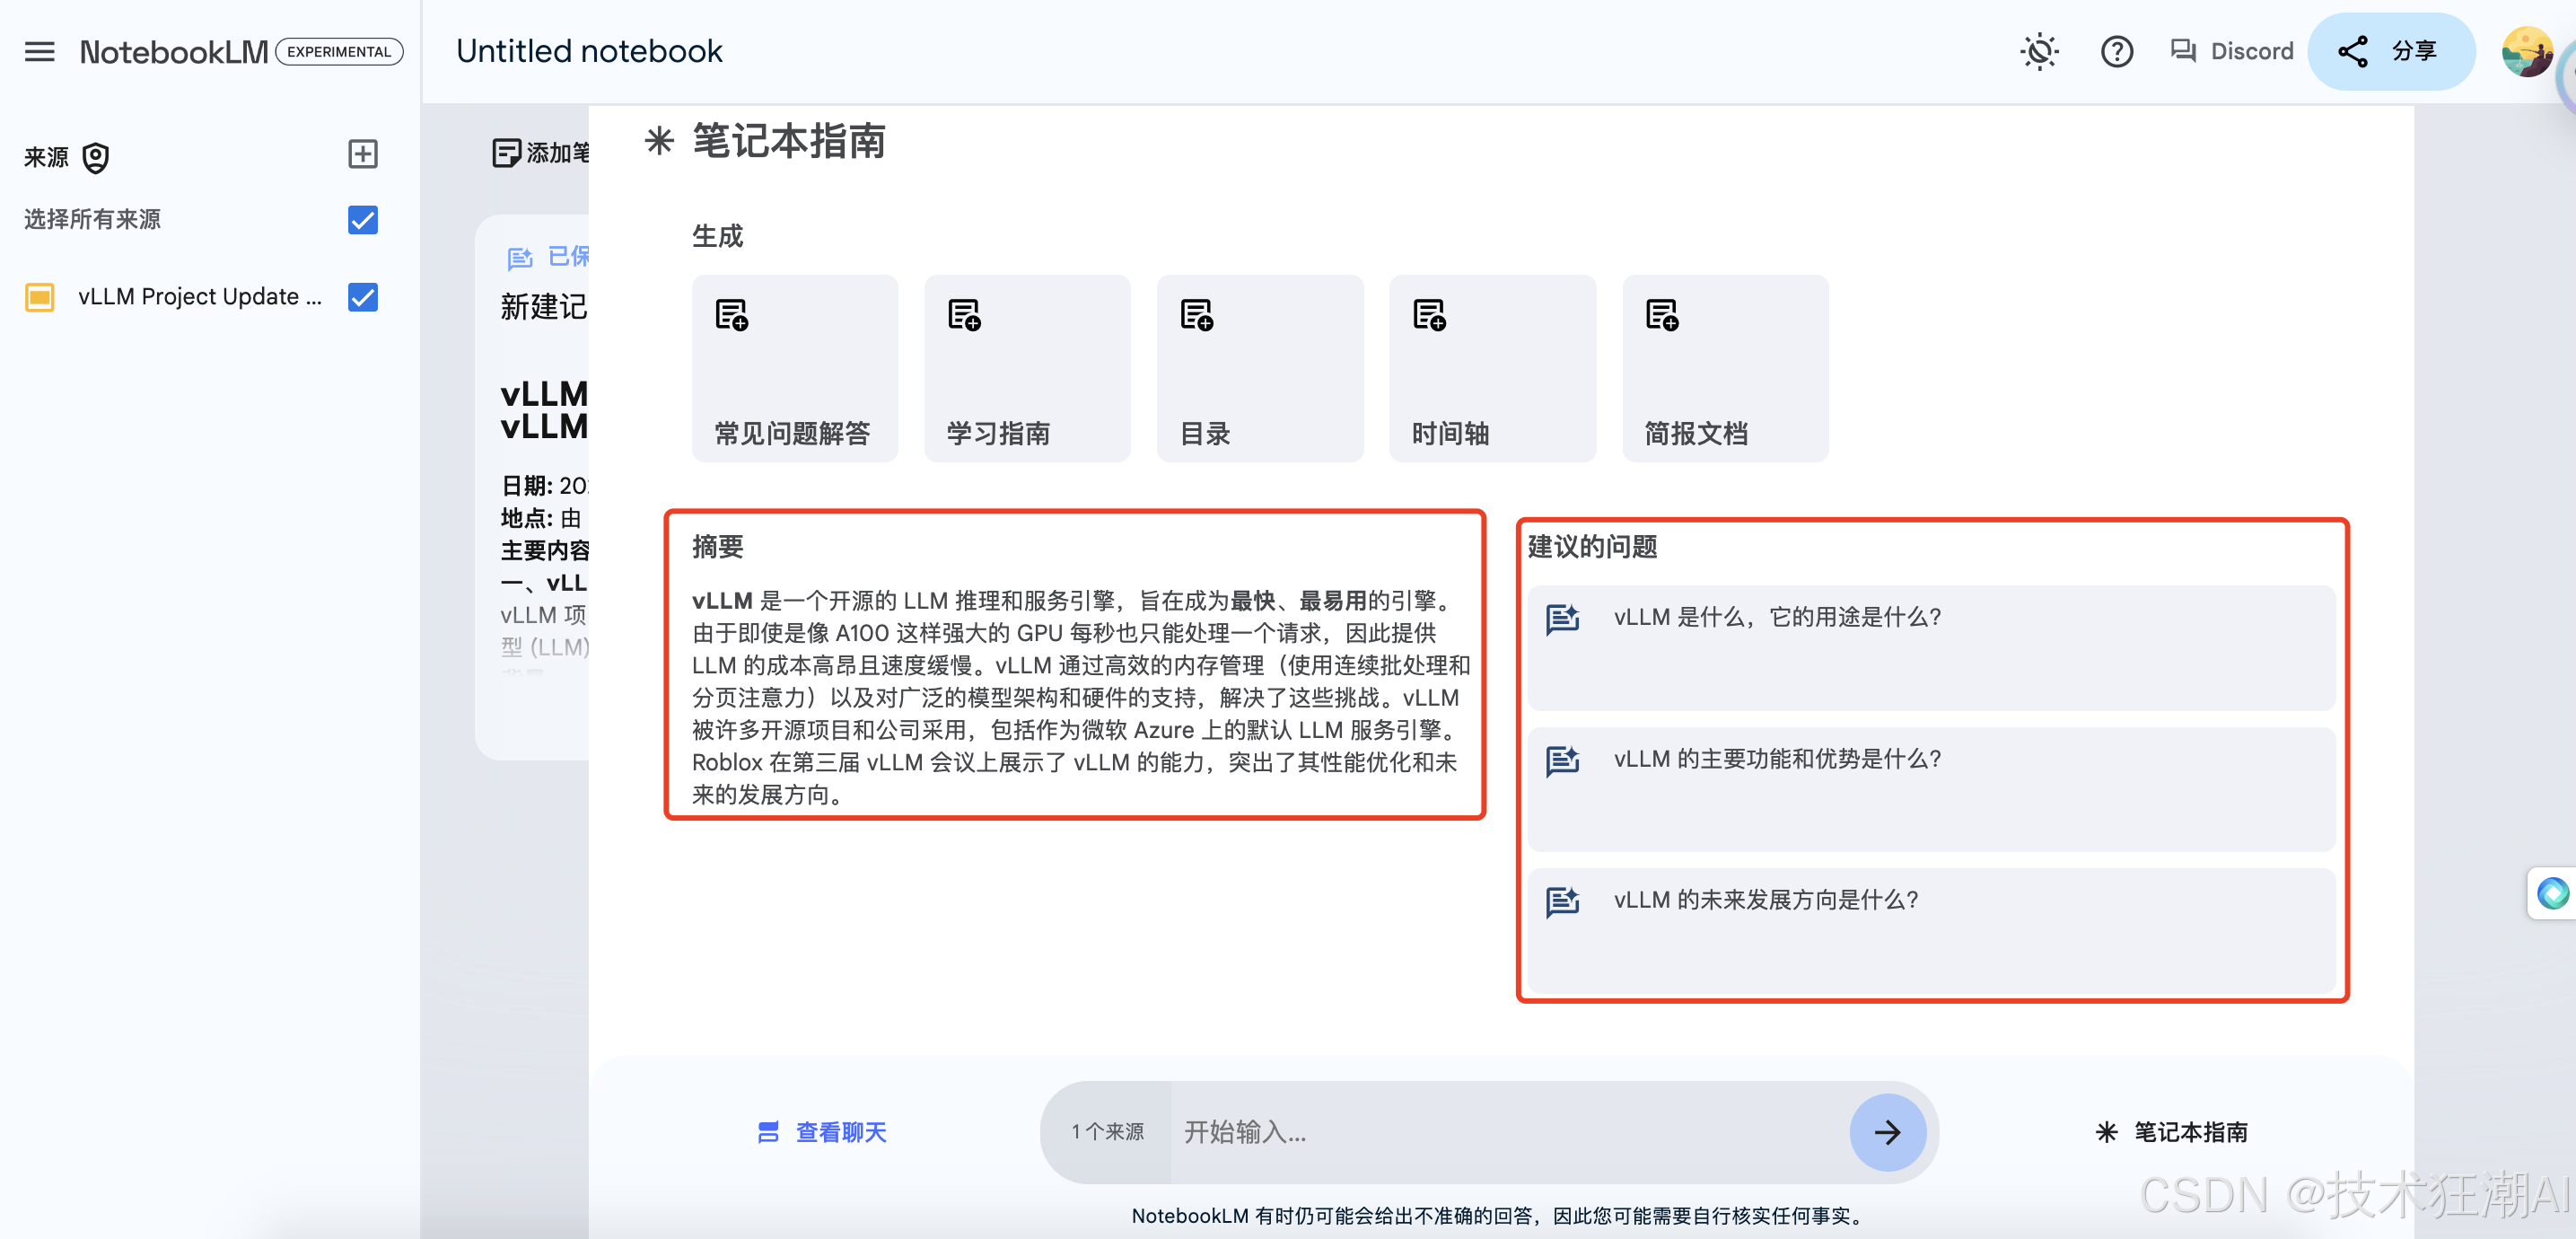This screenshot has width=2576, height=1239.
Task: Open the vLLM Project Update source
Action: 200,297
